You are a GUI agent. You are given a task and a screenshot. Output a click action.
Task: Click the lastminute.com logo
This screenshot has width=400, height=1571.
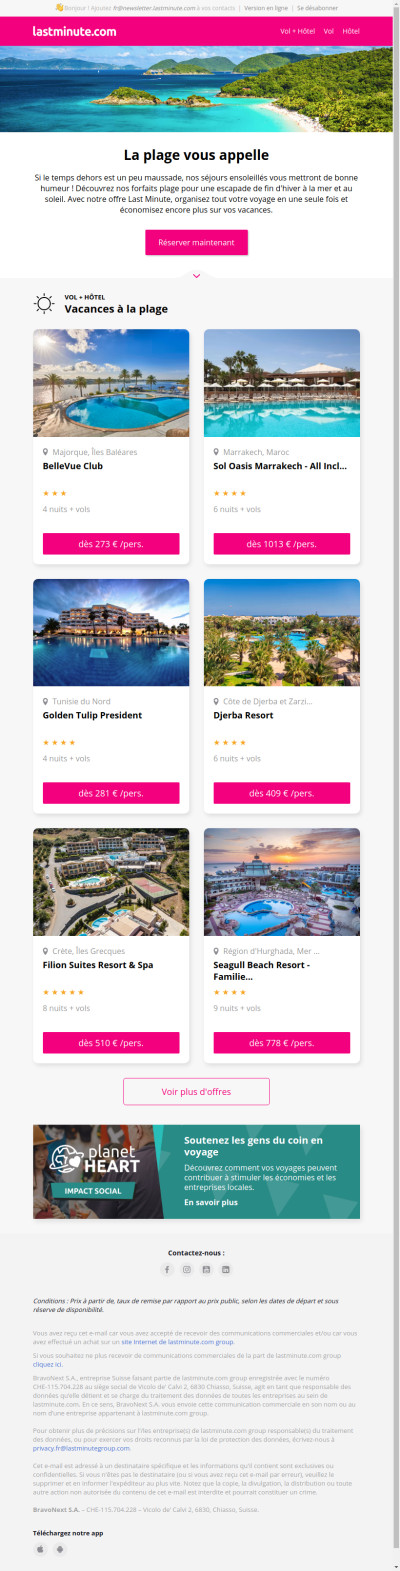click(74, 31)
